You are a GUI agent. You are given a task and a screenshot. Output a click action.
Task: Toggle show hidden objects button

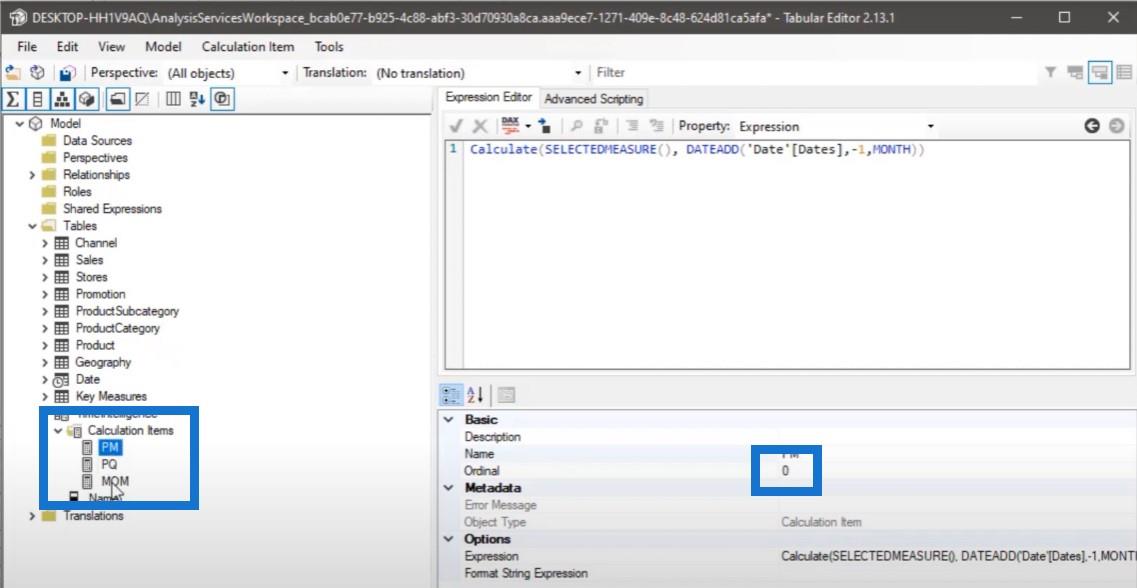point(142,99)
